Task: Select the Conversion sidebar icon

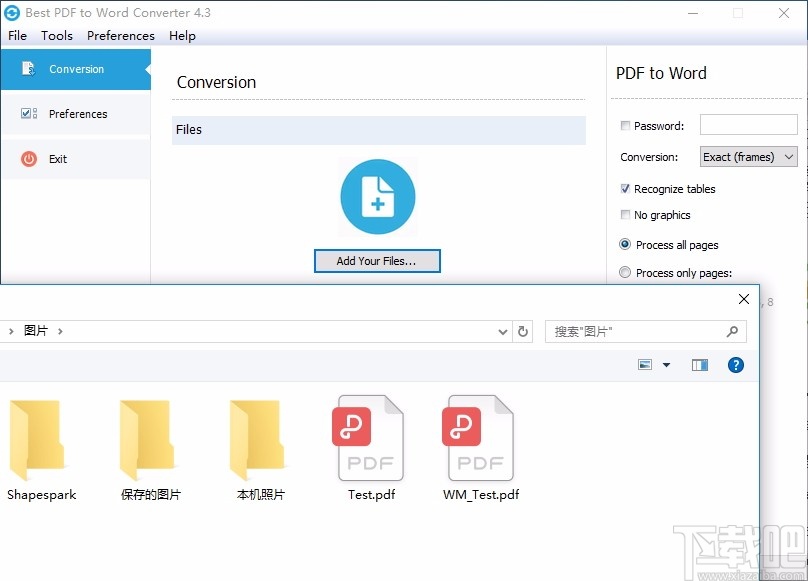Action: coord(29,69)
